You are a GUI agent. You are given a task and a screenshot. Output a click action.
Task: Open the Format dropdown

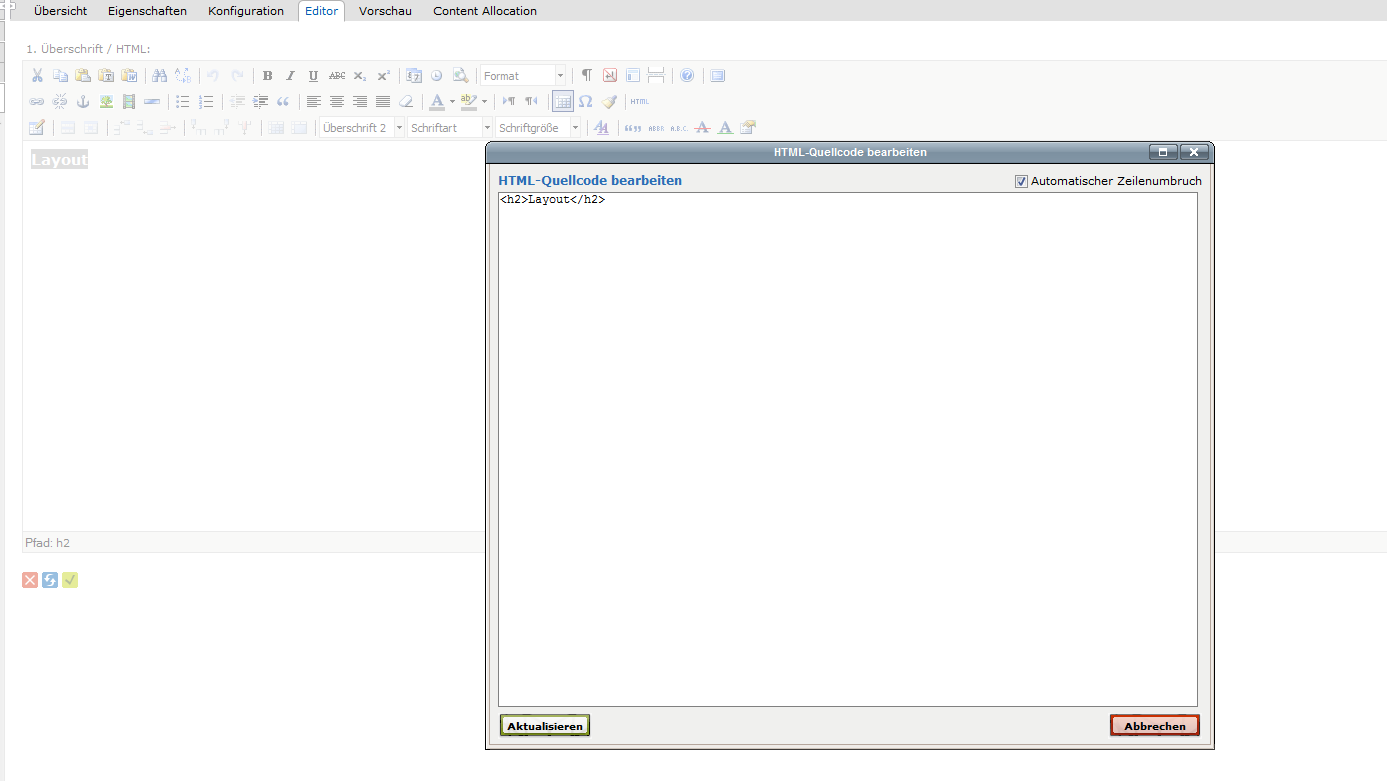coord(523,76)
